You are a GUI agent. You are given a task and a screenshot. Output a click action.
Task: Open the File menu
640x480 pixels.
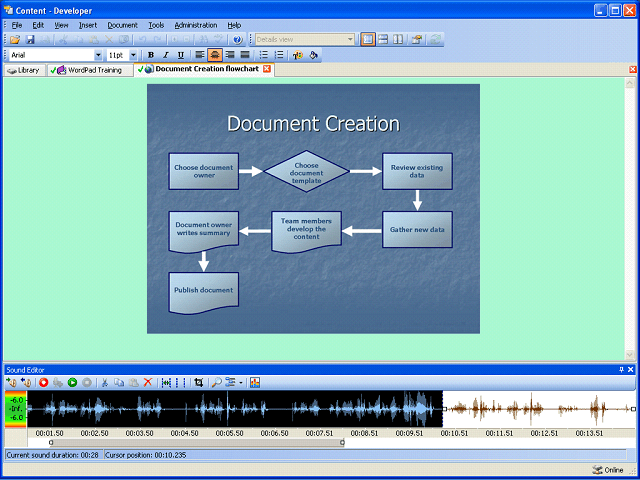point(17,25)
